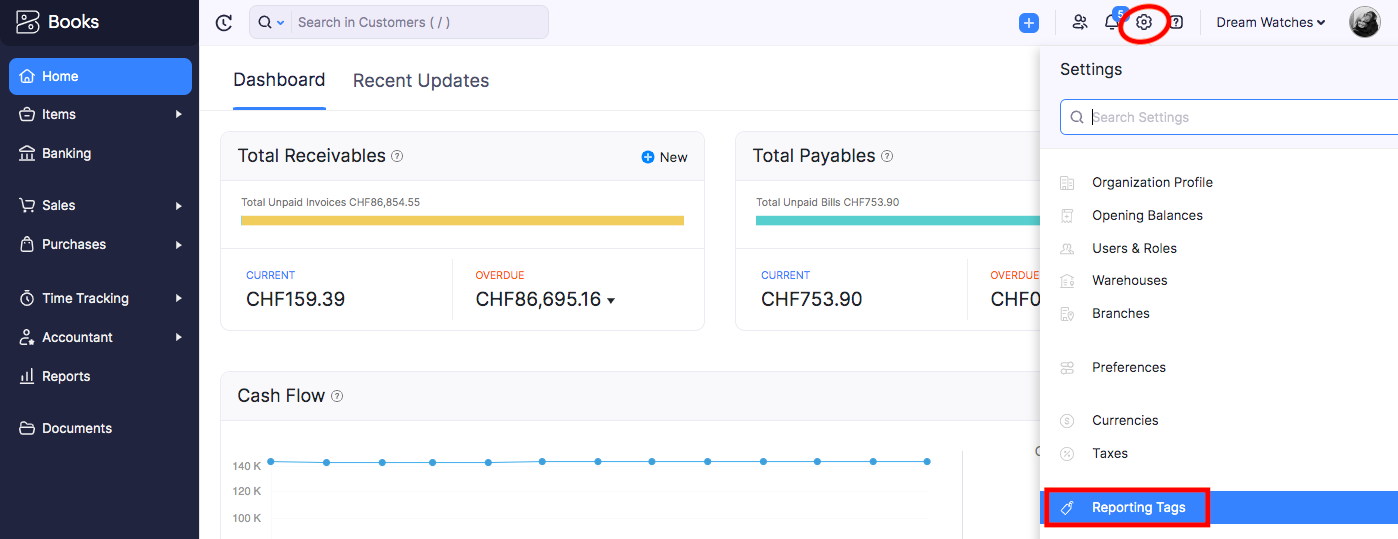Click the Search Settings input field
Viewport: 1398px width, 539px height.
[1229, 117]
